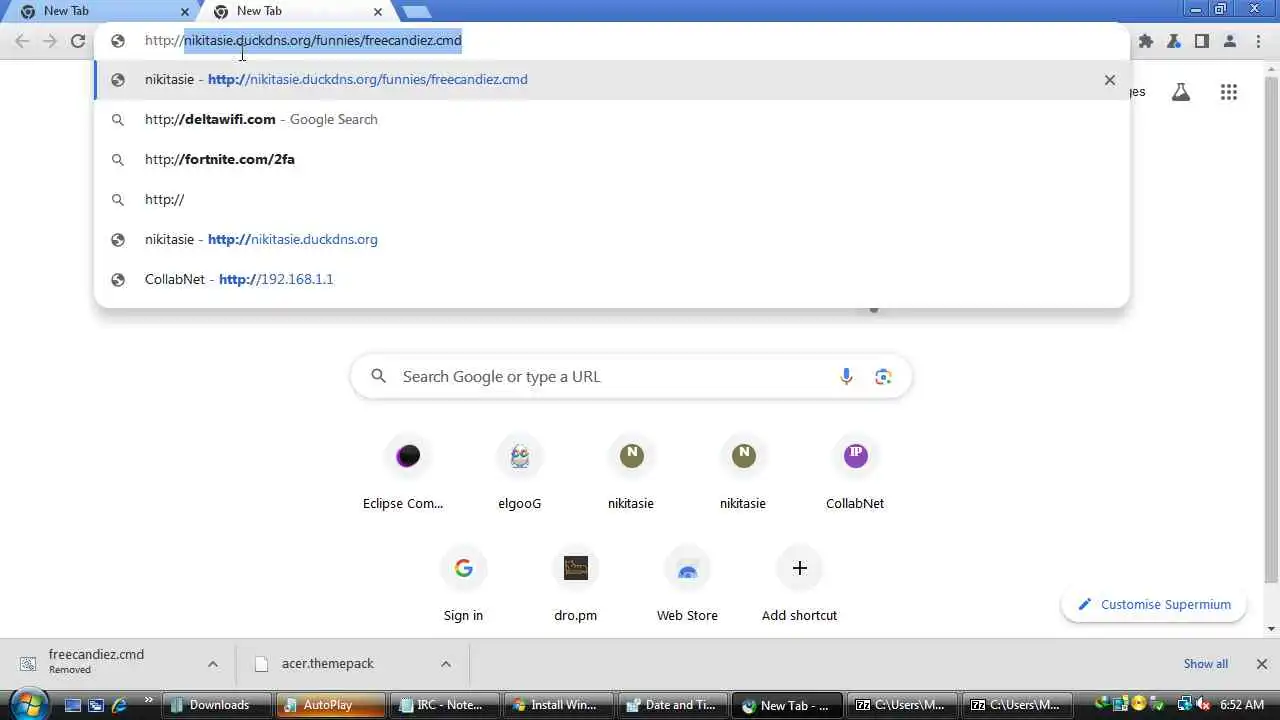
Task: Open the dro.pm shortcut
Action: coord(575,585)
